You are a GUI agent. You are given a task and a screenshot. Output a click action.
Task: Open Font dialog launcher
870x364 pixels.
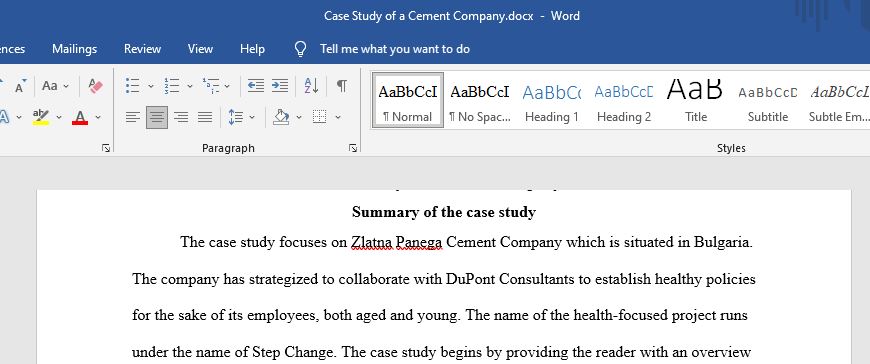[106, 148]
